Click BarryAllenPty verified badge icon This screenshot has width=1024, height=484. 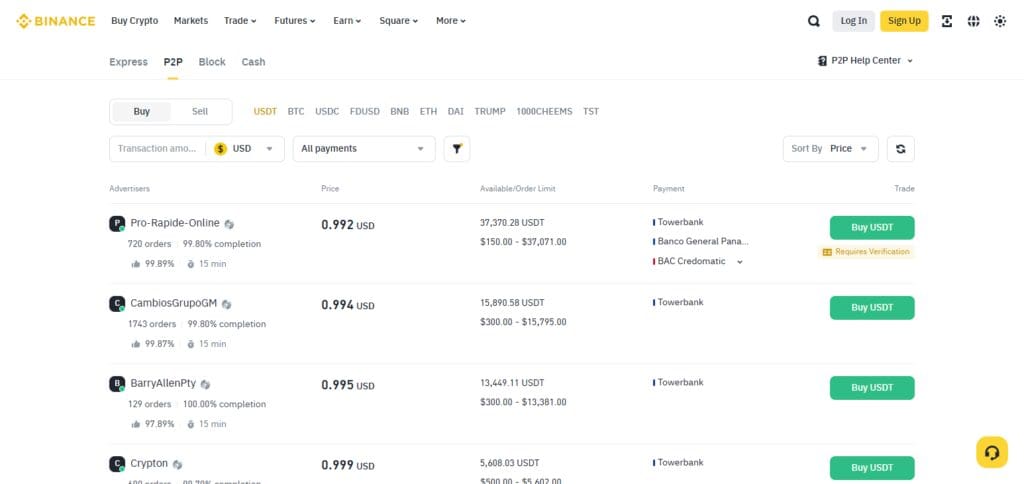(x=206, y=385)
